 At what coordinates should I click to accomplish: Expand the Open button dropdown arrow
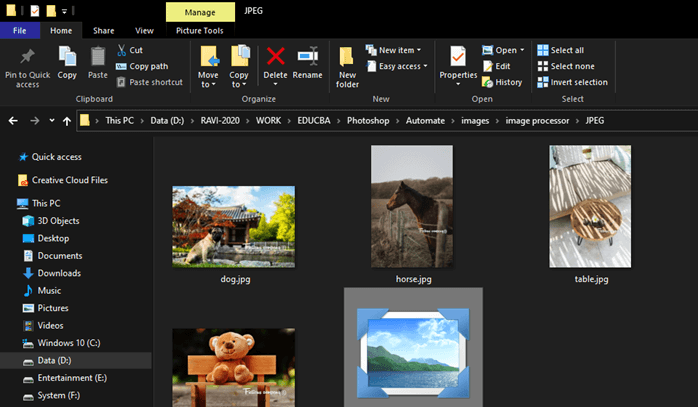[522, 50]
